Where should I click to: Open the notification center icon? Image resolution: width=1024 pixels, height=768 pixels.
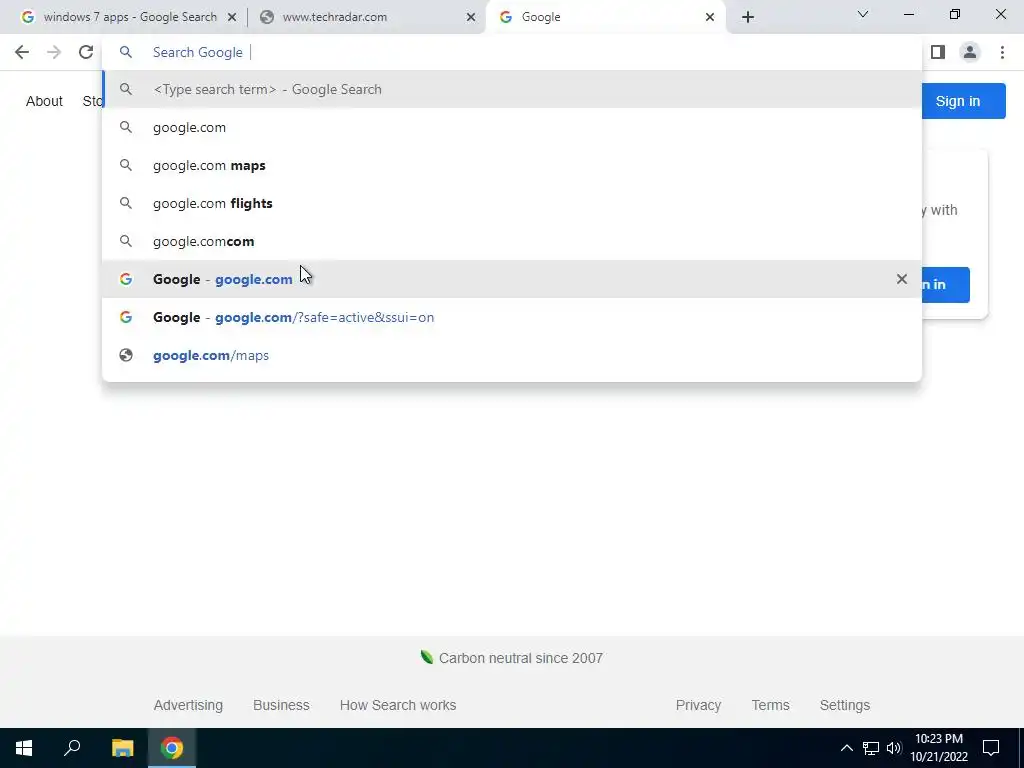click(x=991, y=748)
